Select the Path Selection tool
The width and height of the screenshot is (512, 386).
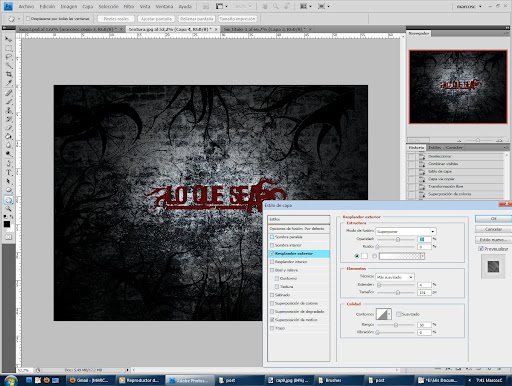[x=8, y=181]
